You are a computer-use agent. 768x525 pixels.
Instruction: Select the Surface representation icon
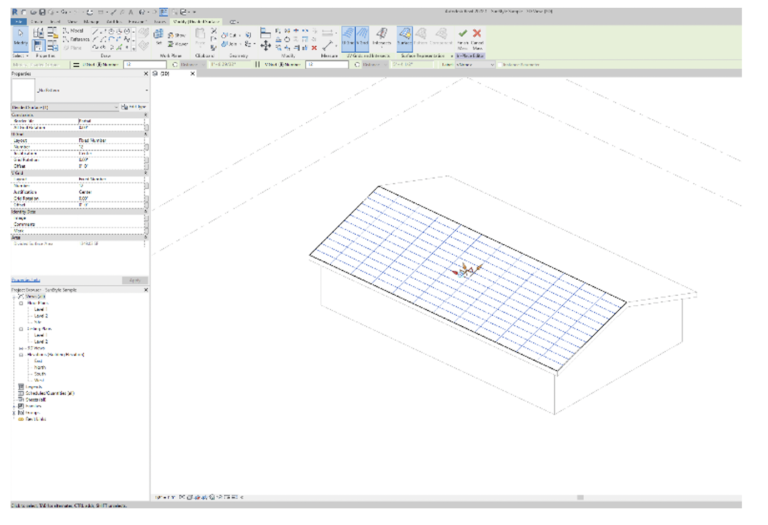coord(405,37)
